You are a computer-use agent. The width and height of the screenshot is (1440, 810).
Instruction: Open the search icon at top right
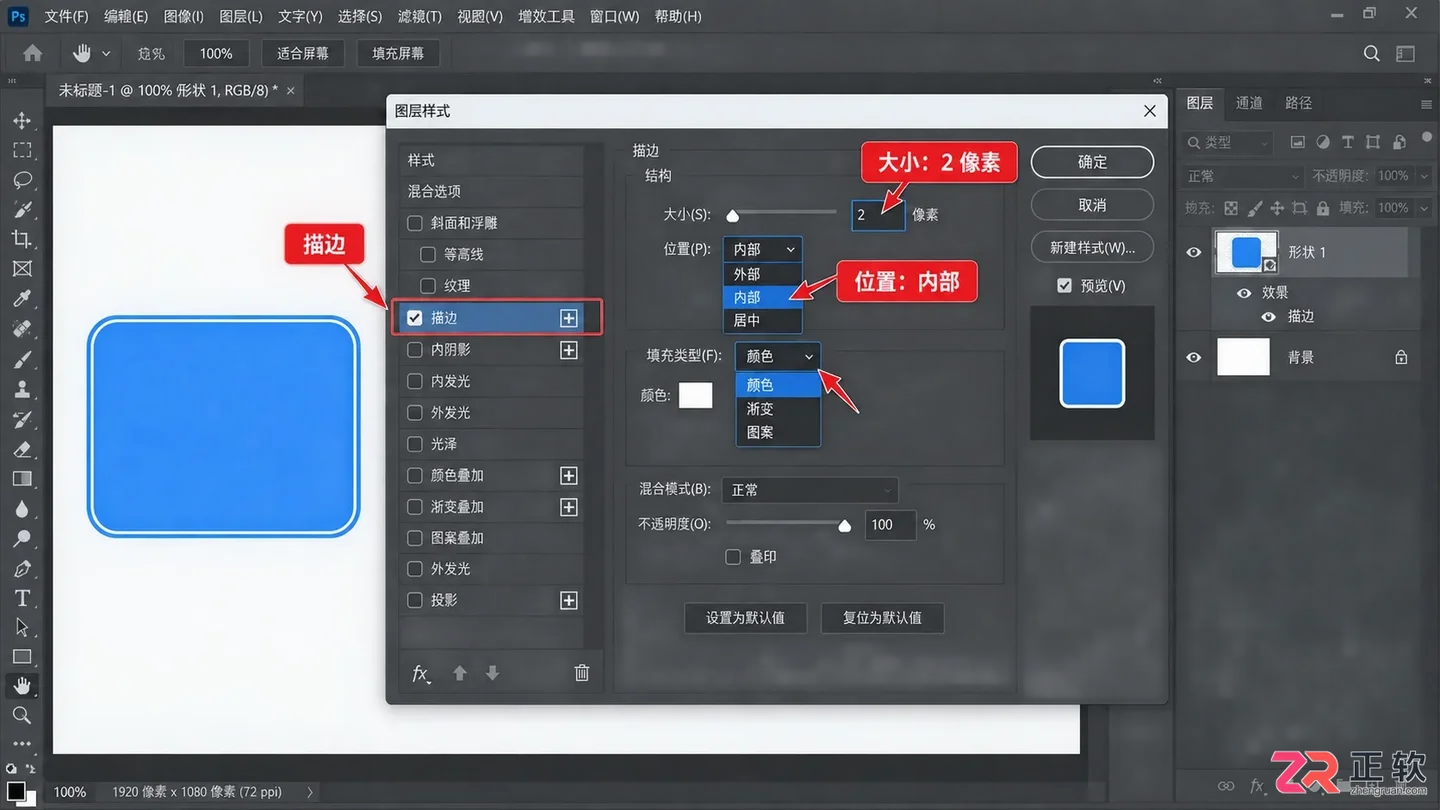pyautogui.click(x=1372, y=53)
